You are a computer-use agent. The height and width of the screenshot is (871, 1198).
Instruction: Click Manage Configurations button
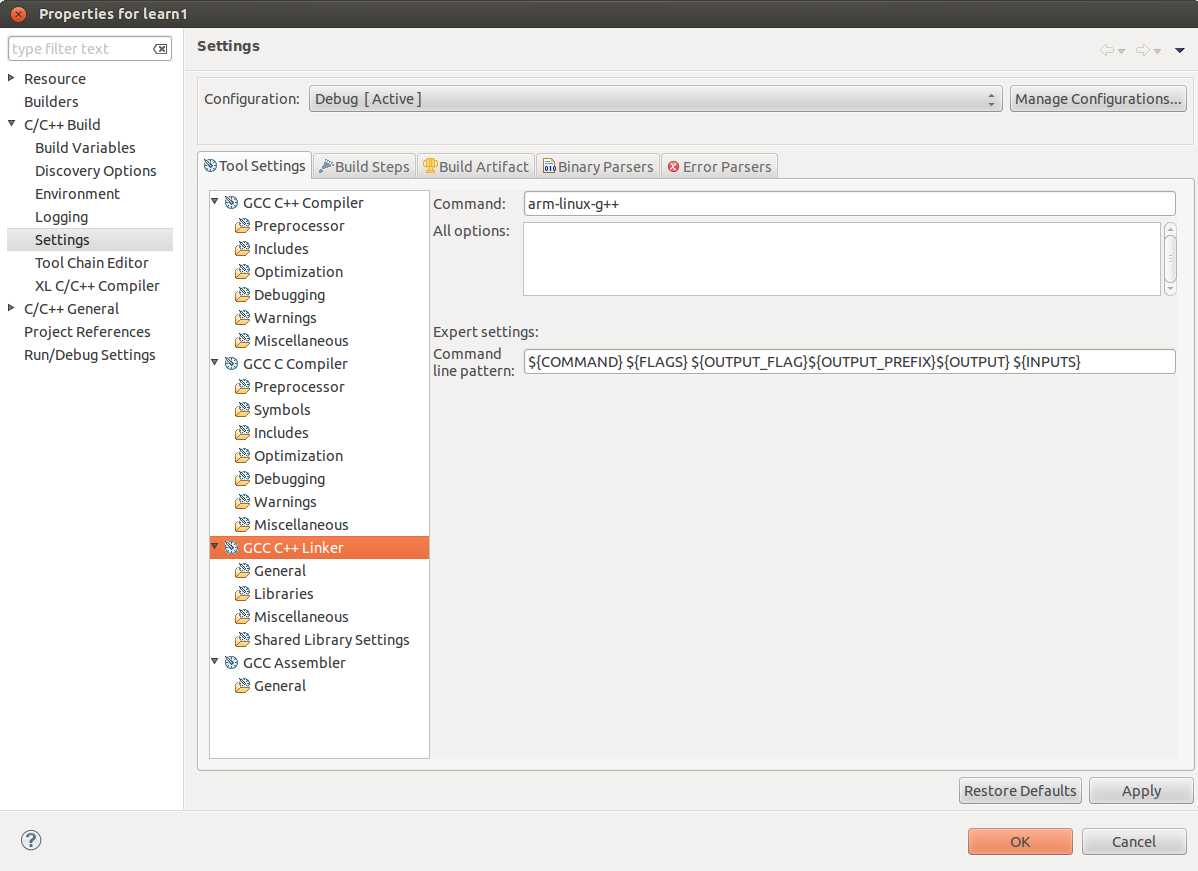point(1098,99)
